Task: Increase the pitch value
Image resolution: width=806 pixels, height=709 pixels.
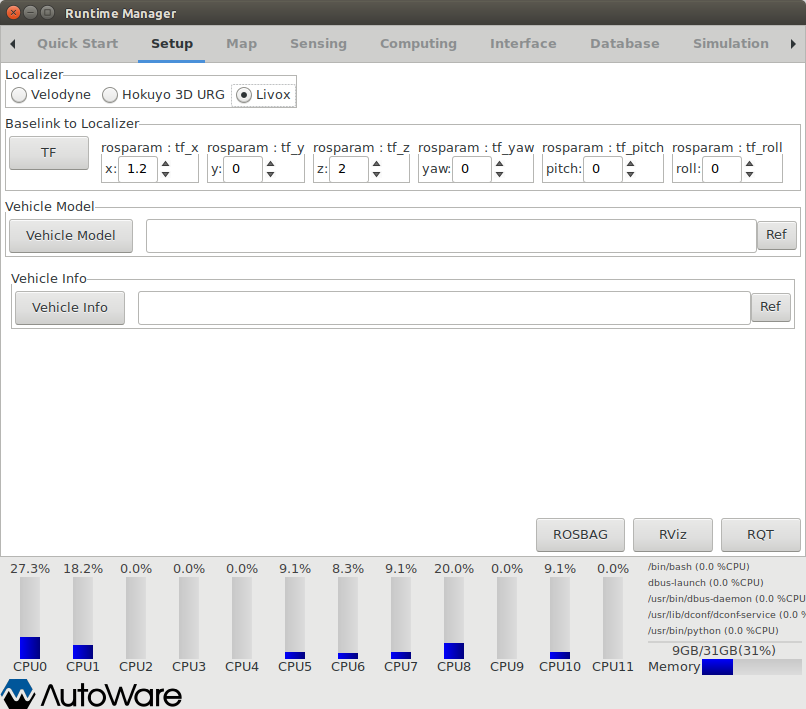Action: 630,164
